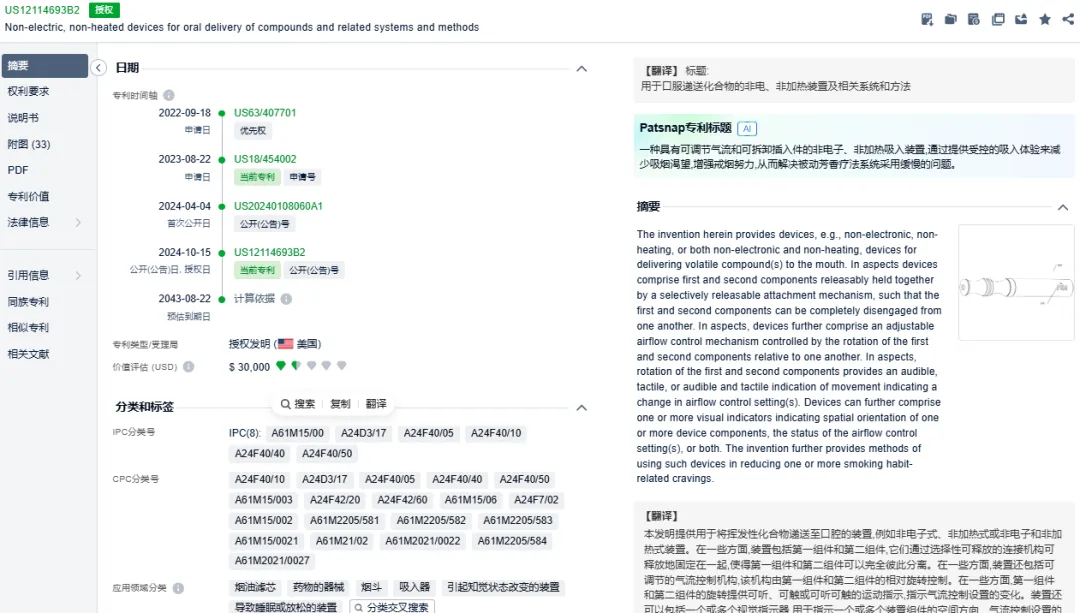The width and height of the screenshot is (1080, 613).
Task: Click 搜索 in the floating text toolbar
Action: point(298,404)
